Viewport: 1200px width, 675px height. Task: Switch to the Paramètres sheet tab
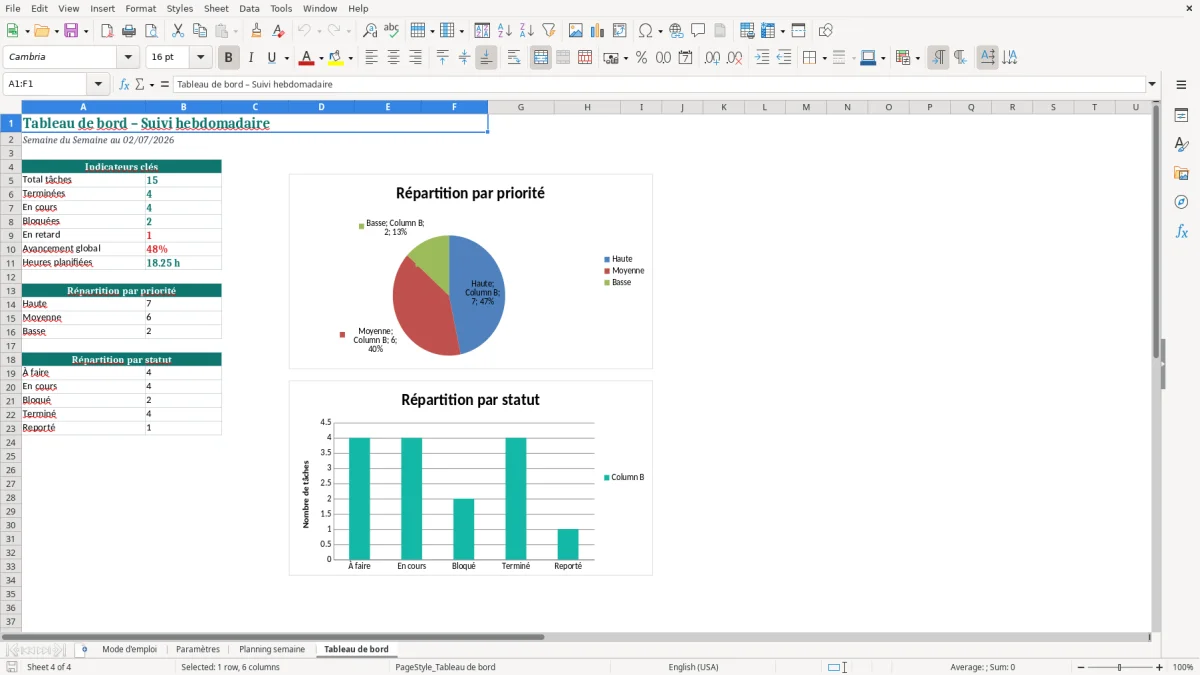point(198,650)
